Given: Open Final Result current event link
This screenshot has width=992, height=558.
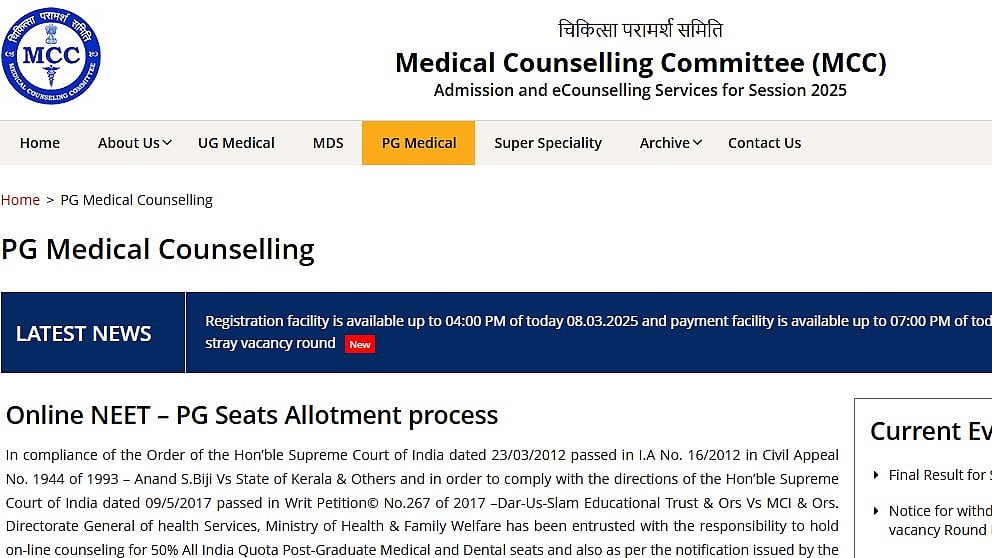Looking at the screenshot, I should click(x=938, y=475).
